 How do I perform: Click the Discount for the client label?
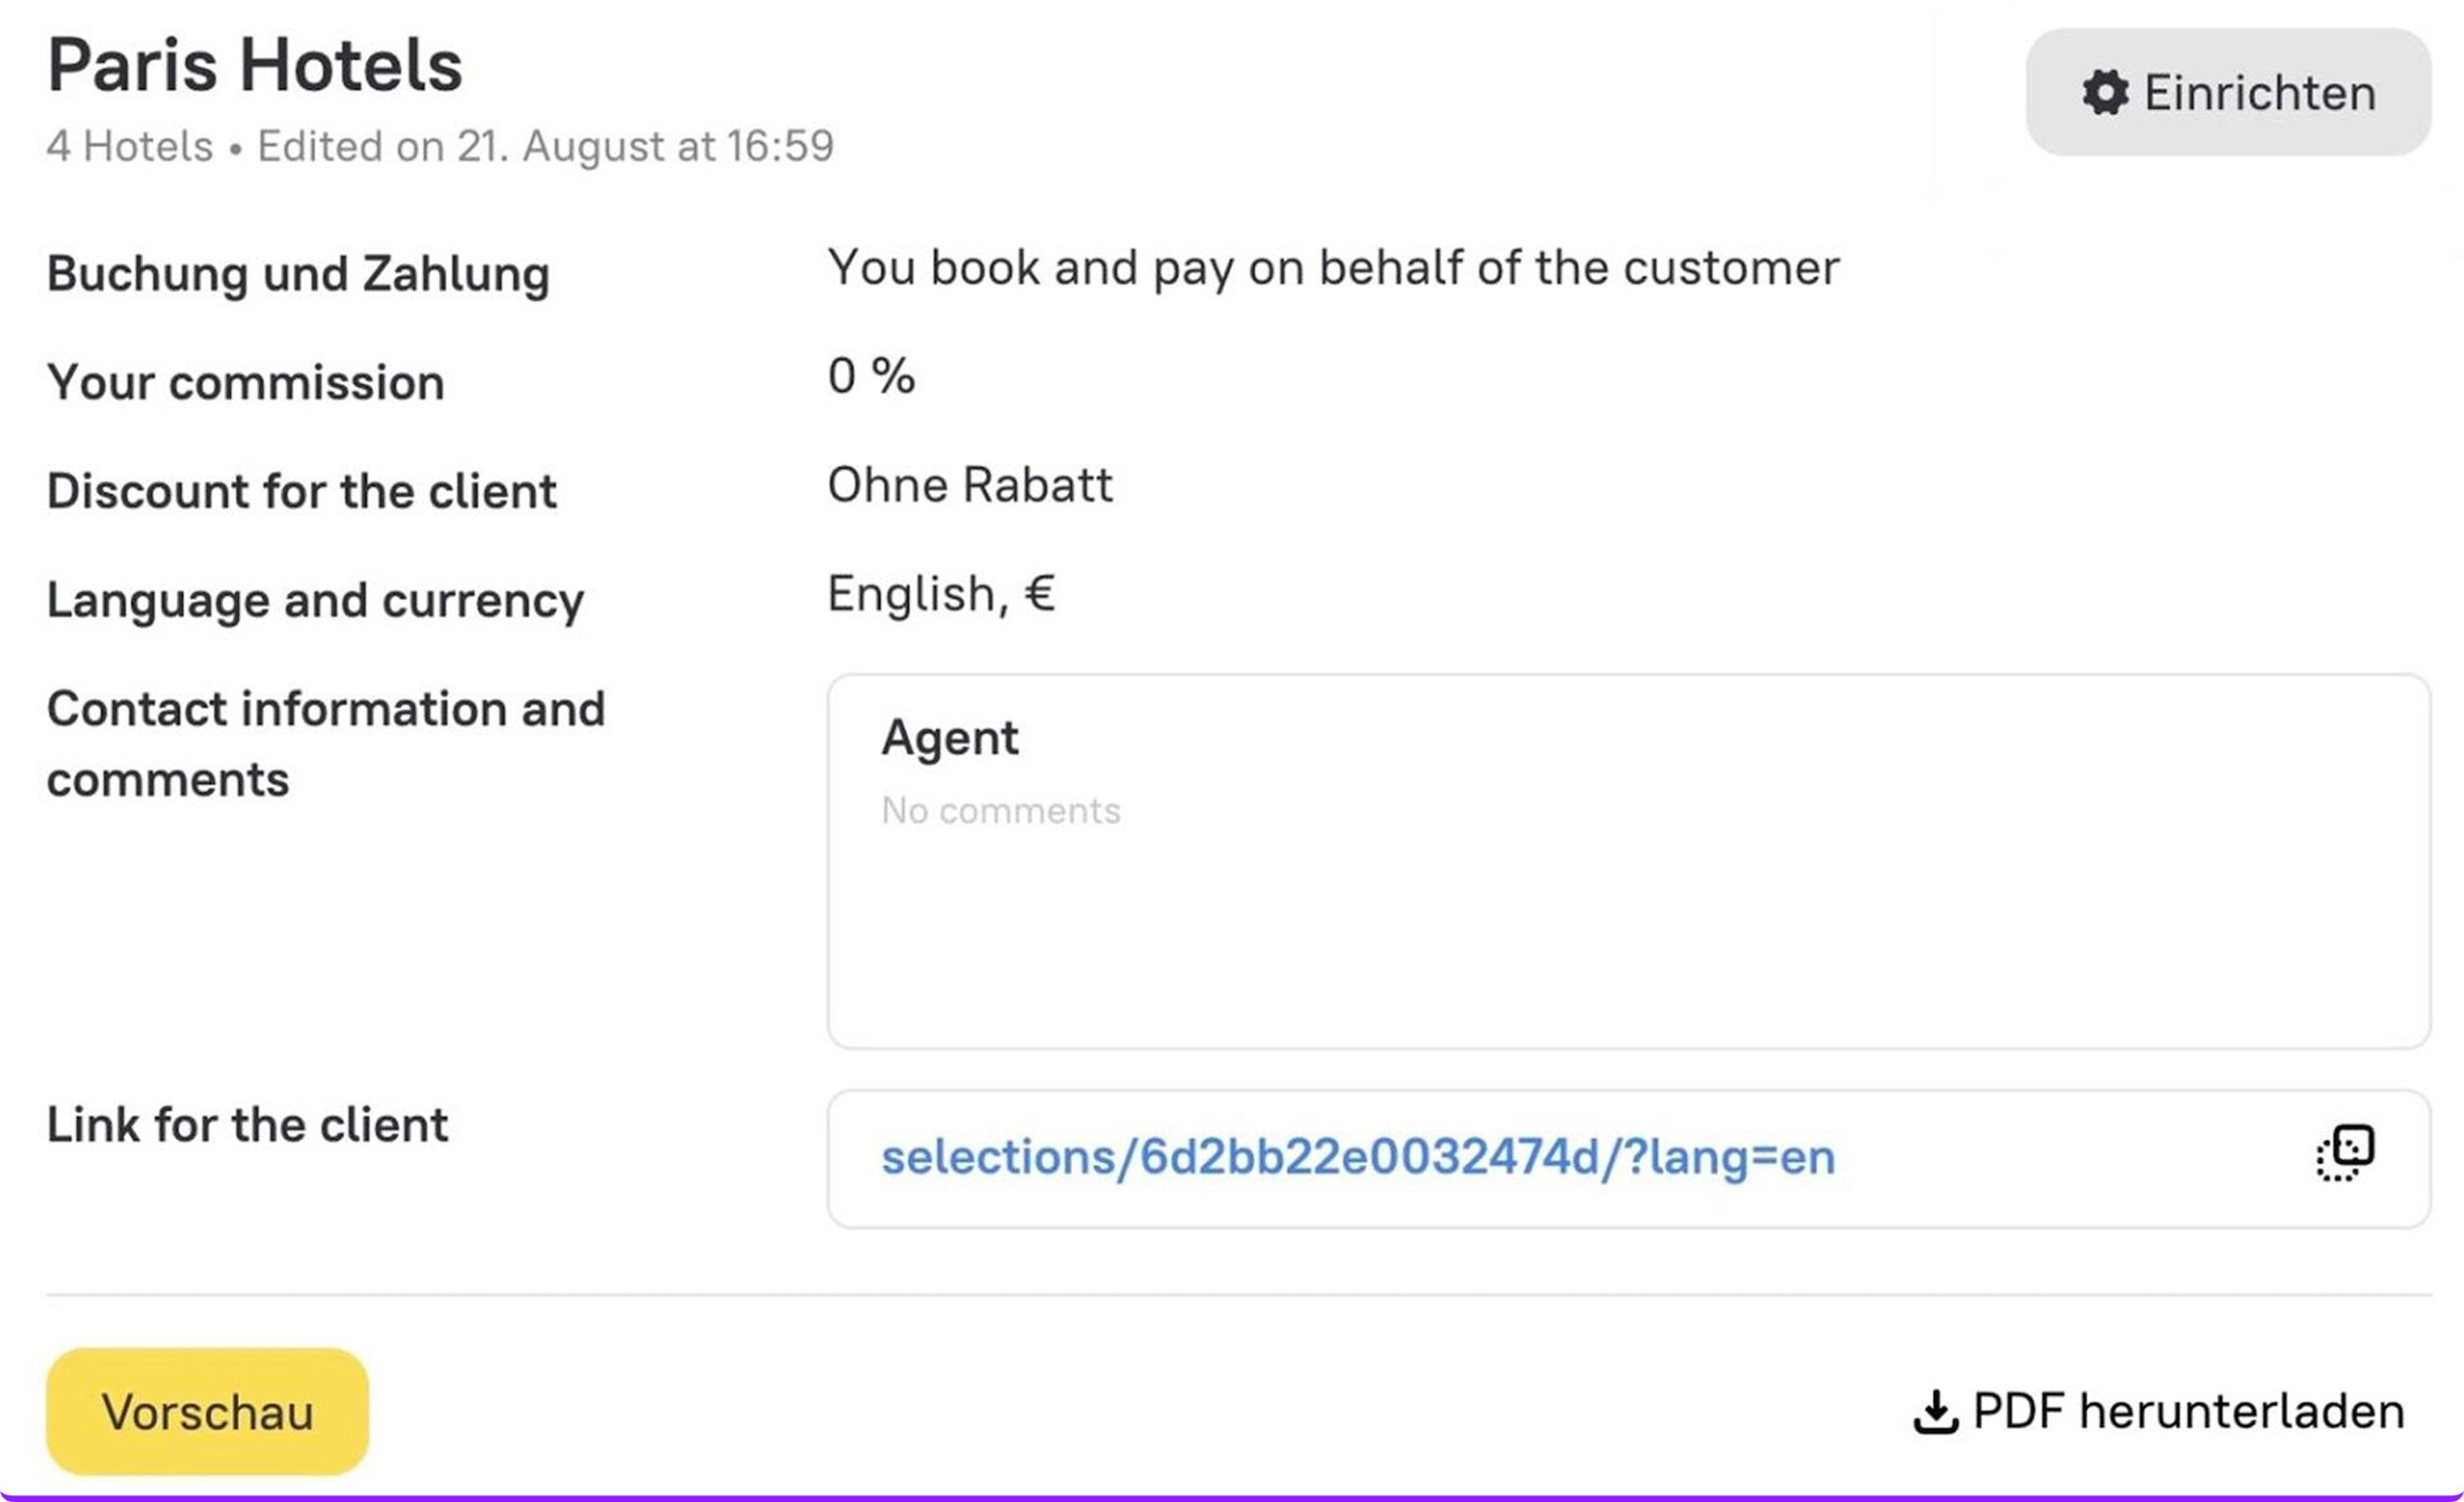tap(301, 492)
